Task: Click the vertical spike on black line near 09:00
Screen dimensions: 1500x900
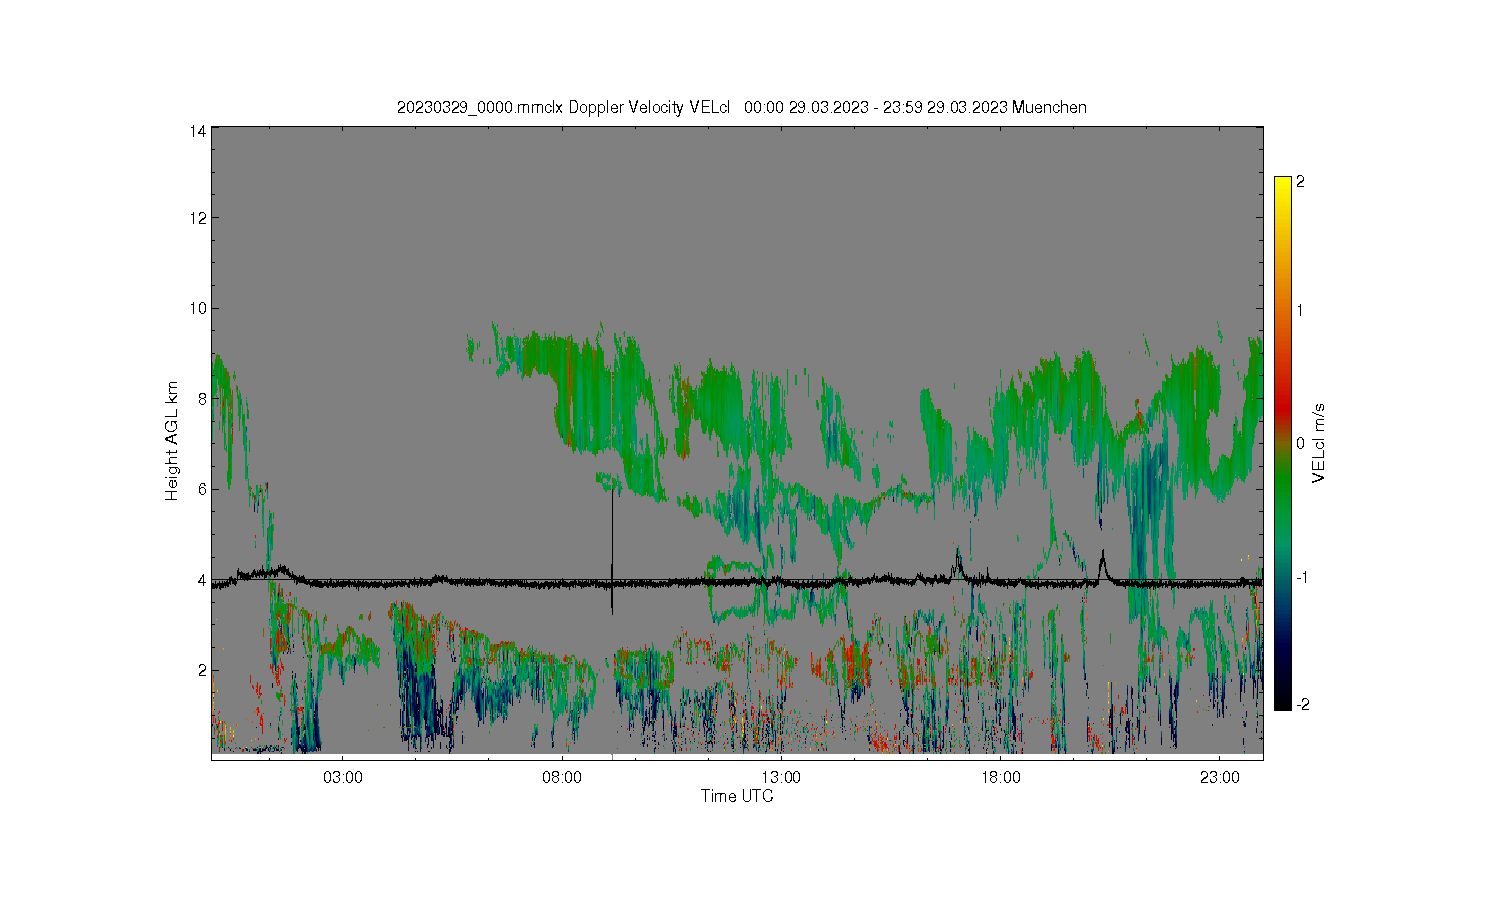Action: click(611, 550)
